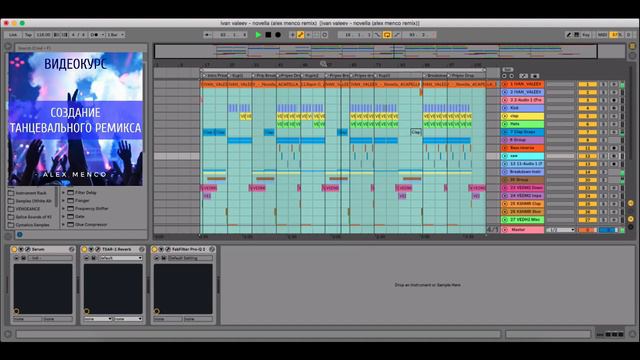Solo the clap track
Image resolution: width=640 pixels, height=360 pixels.
coord(603,116)
